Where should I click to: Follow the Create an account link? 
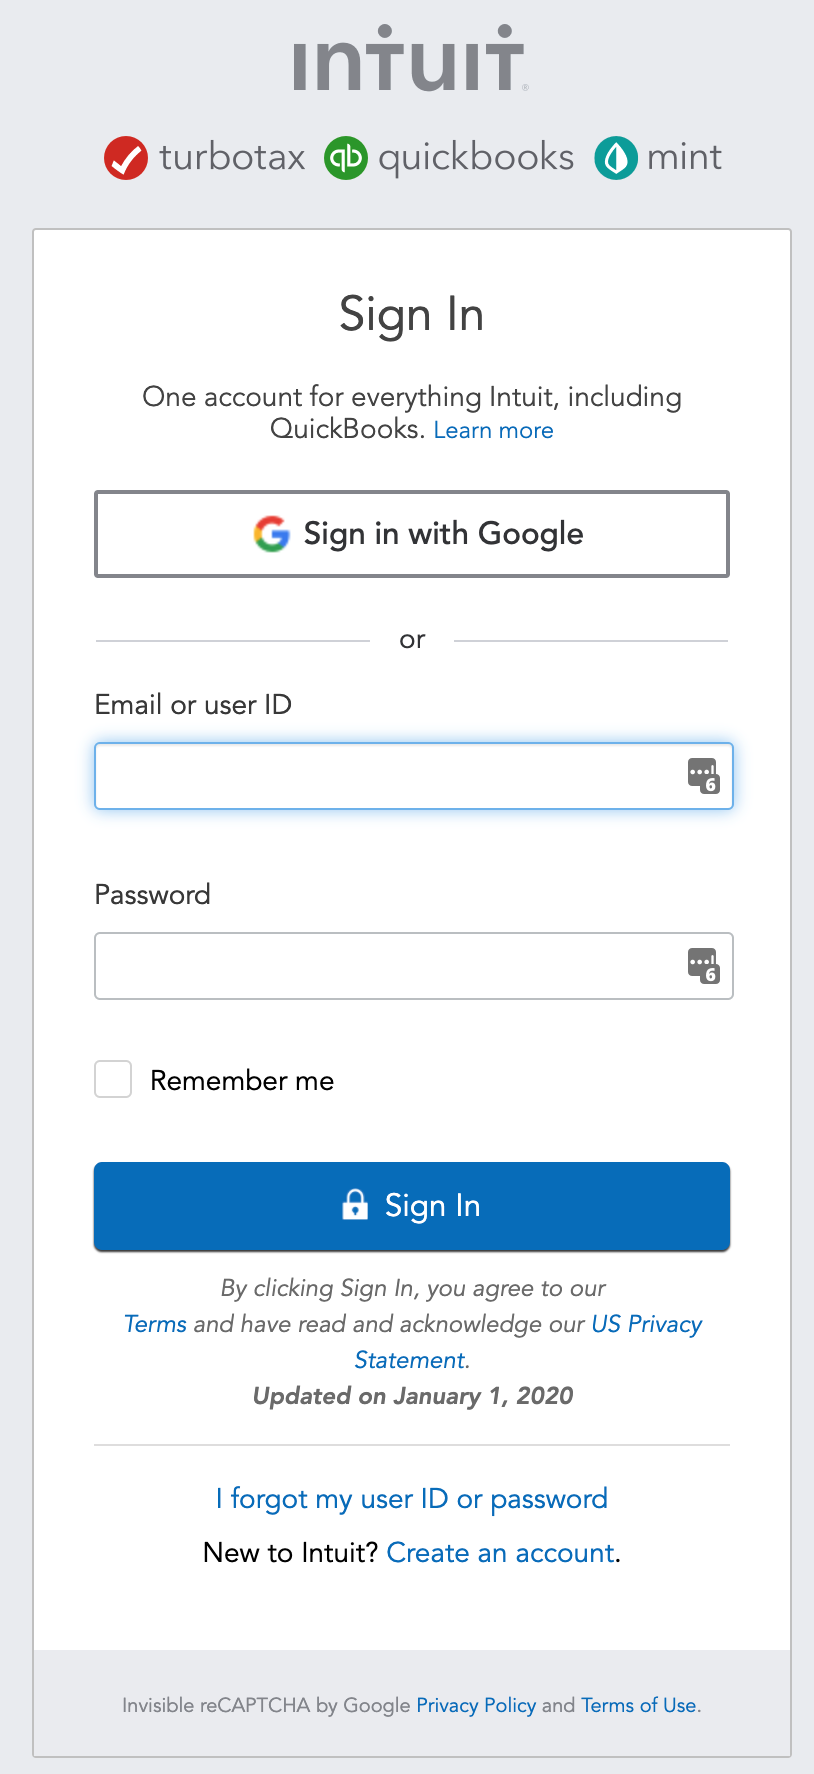(500, 1552)
